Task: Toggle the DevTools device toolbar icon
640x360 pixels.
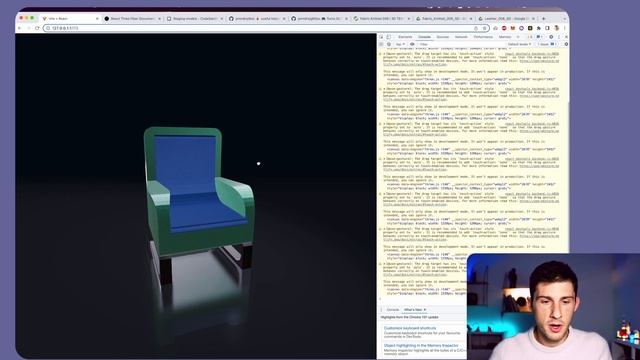Action: tap(389, 37)
